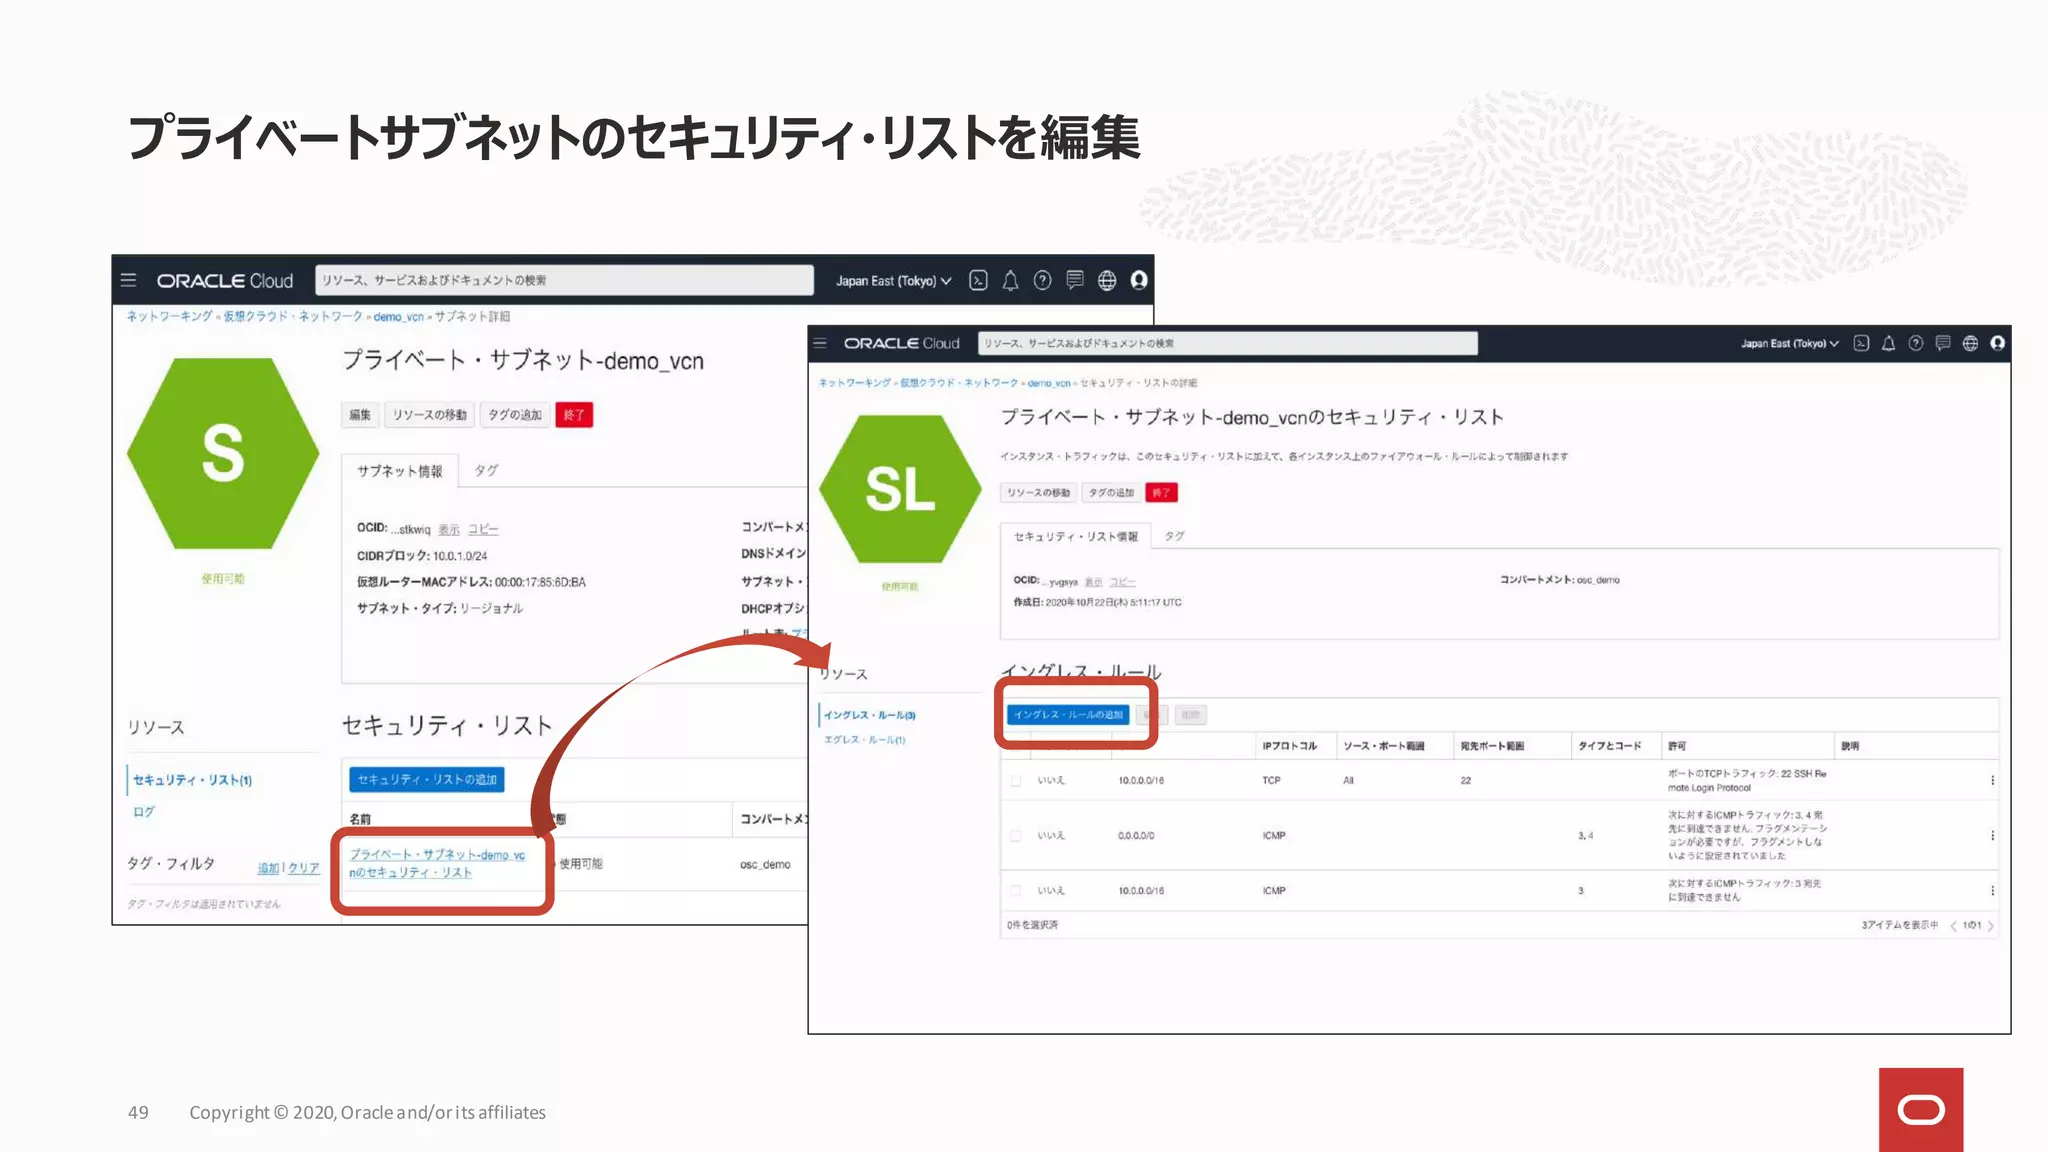This screenshot has height=1152, width=2048.
Task: Click IPプロトコル column header
Action: [x=1289, y=746]
